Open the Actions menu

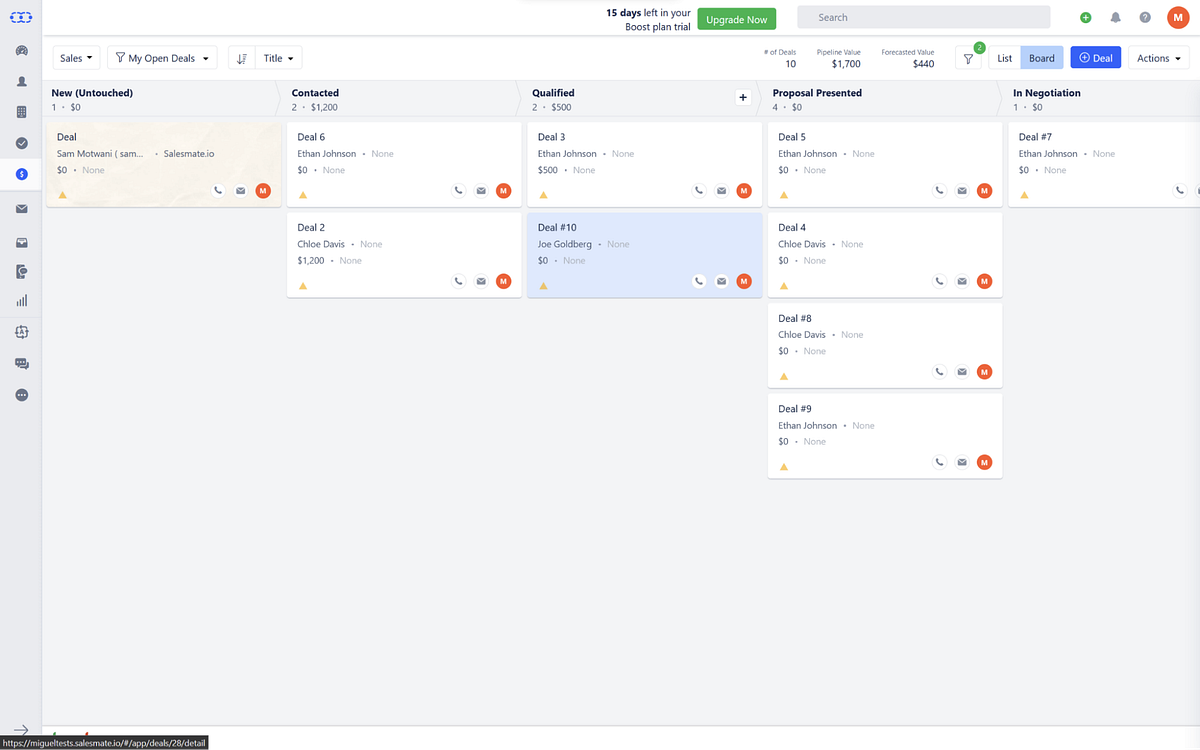point(1157,57)
